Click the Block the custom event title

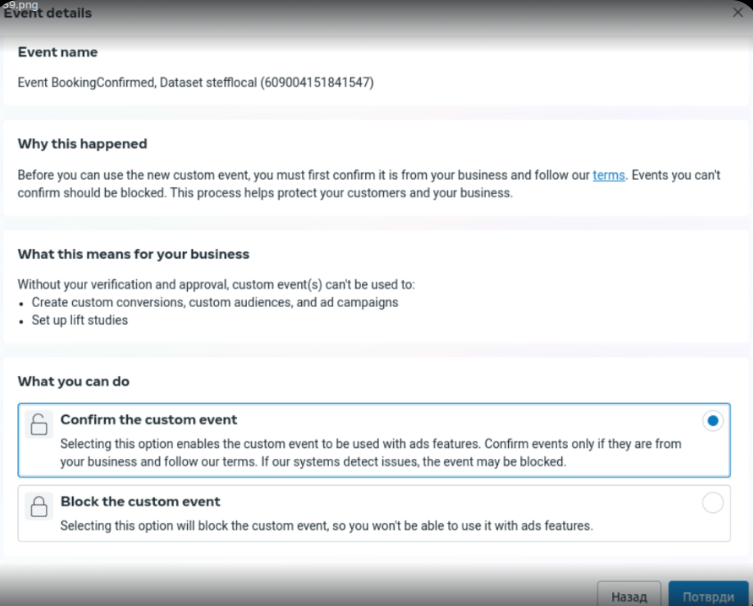pyautogui.click(x=140, y=502)
